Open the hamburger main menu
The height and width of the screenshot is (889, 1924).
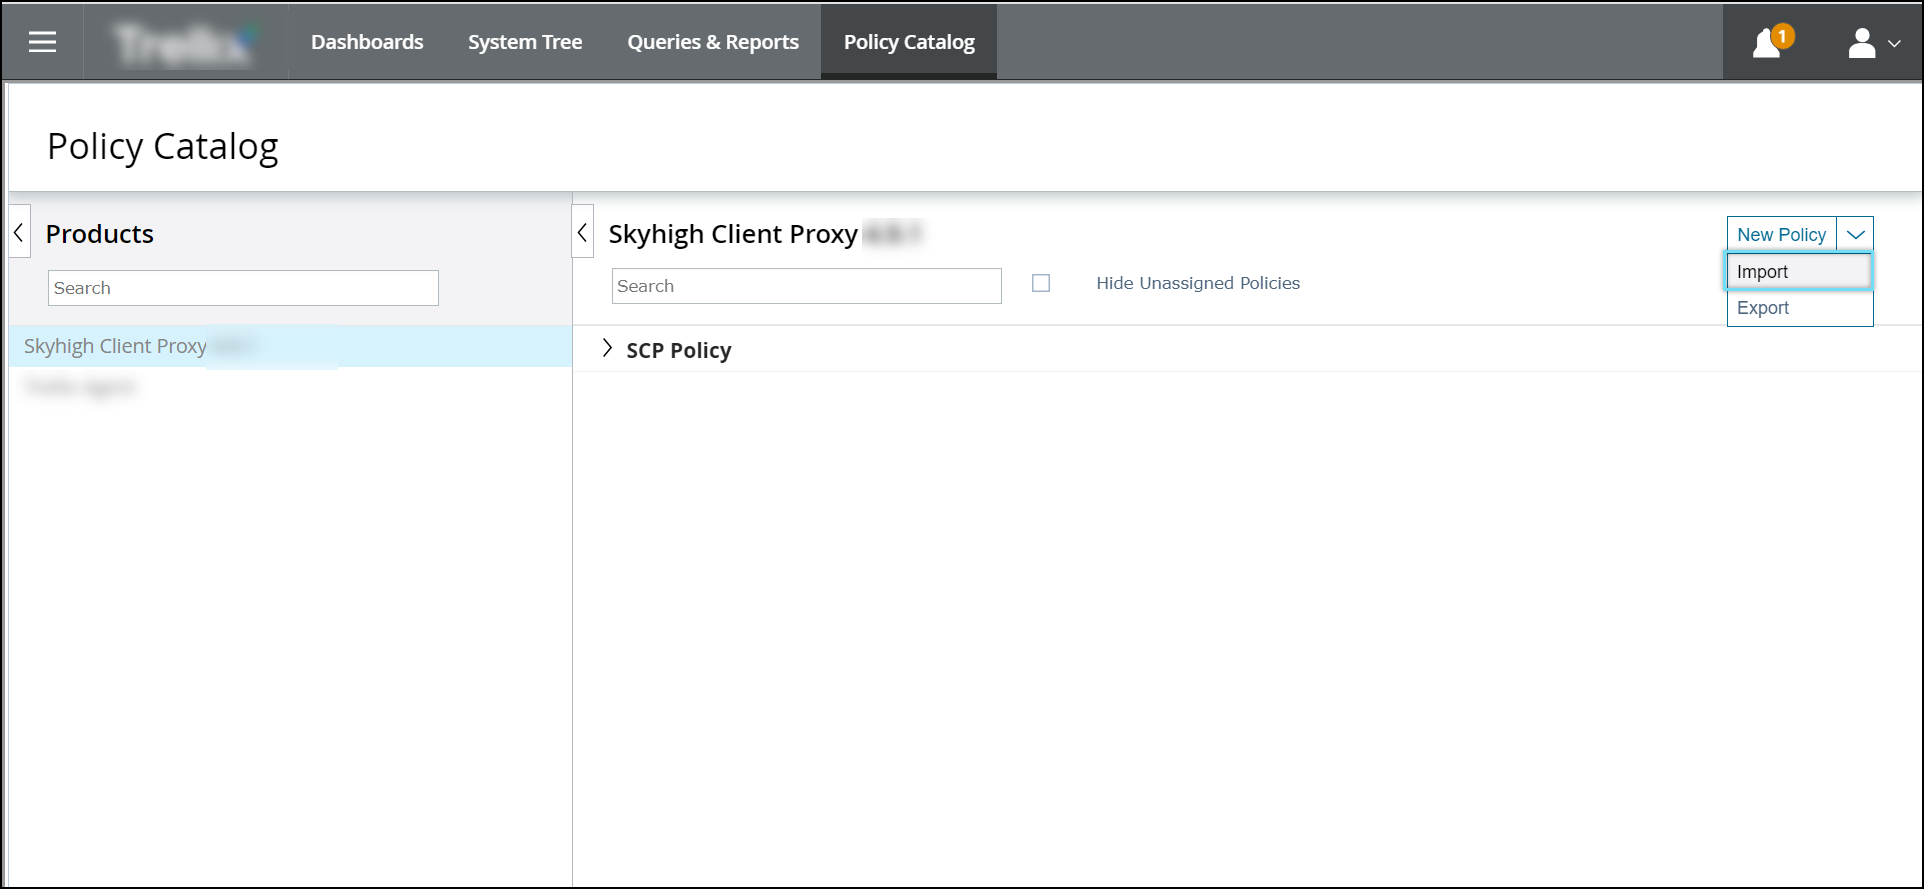click(x=42, y=42)
